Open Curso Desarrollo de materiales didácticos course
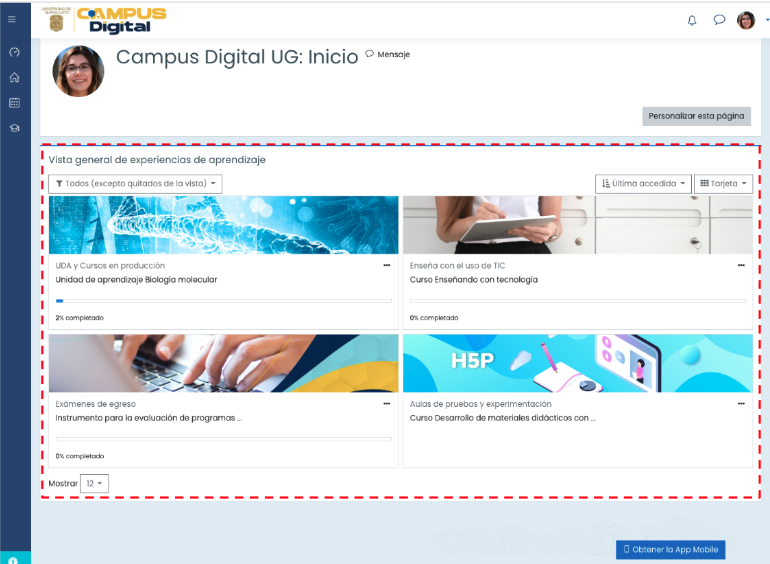The width and height of the screenshot is (770, 564). coord(502,418)
